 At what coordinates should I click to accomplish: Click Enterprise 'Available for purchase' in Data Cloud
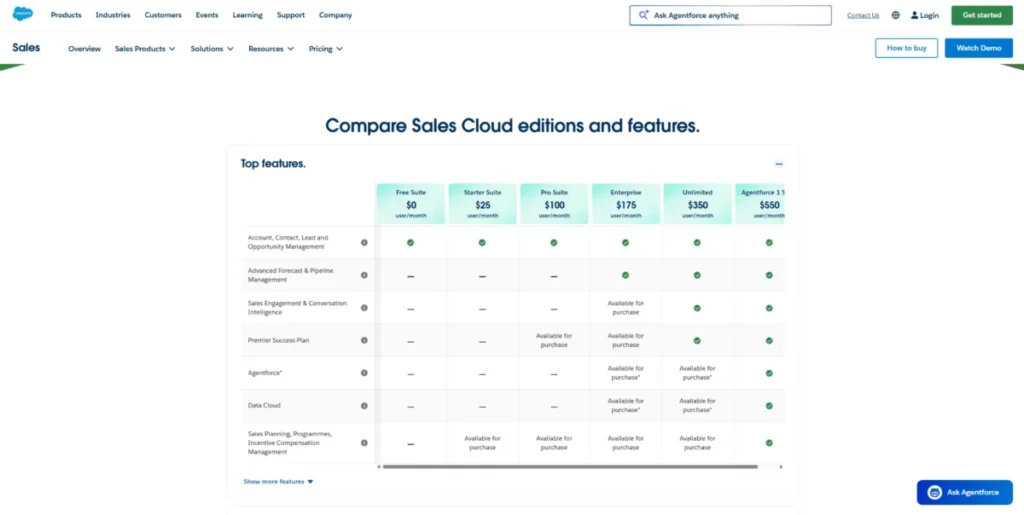point(626,405)
